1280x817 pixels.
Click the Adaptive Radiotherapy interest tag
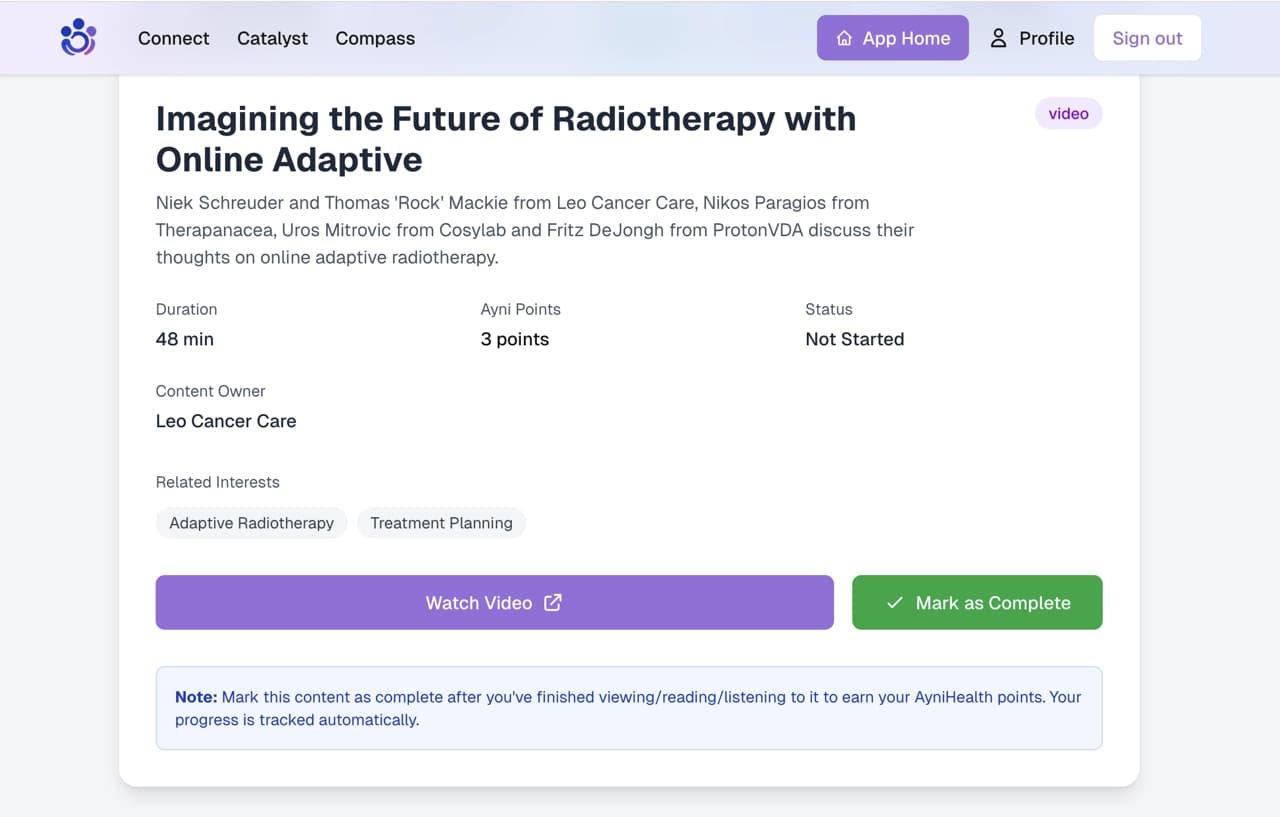point(251,523)
